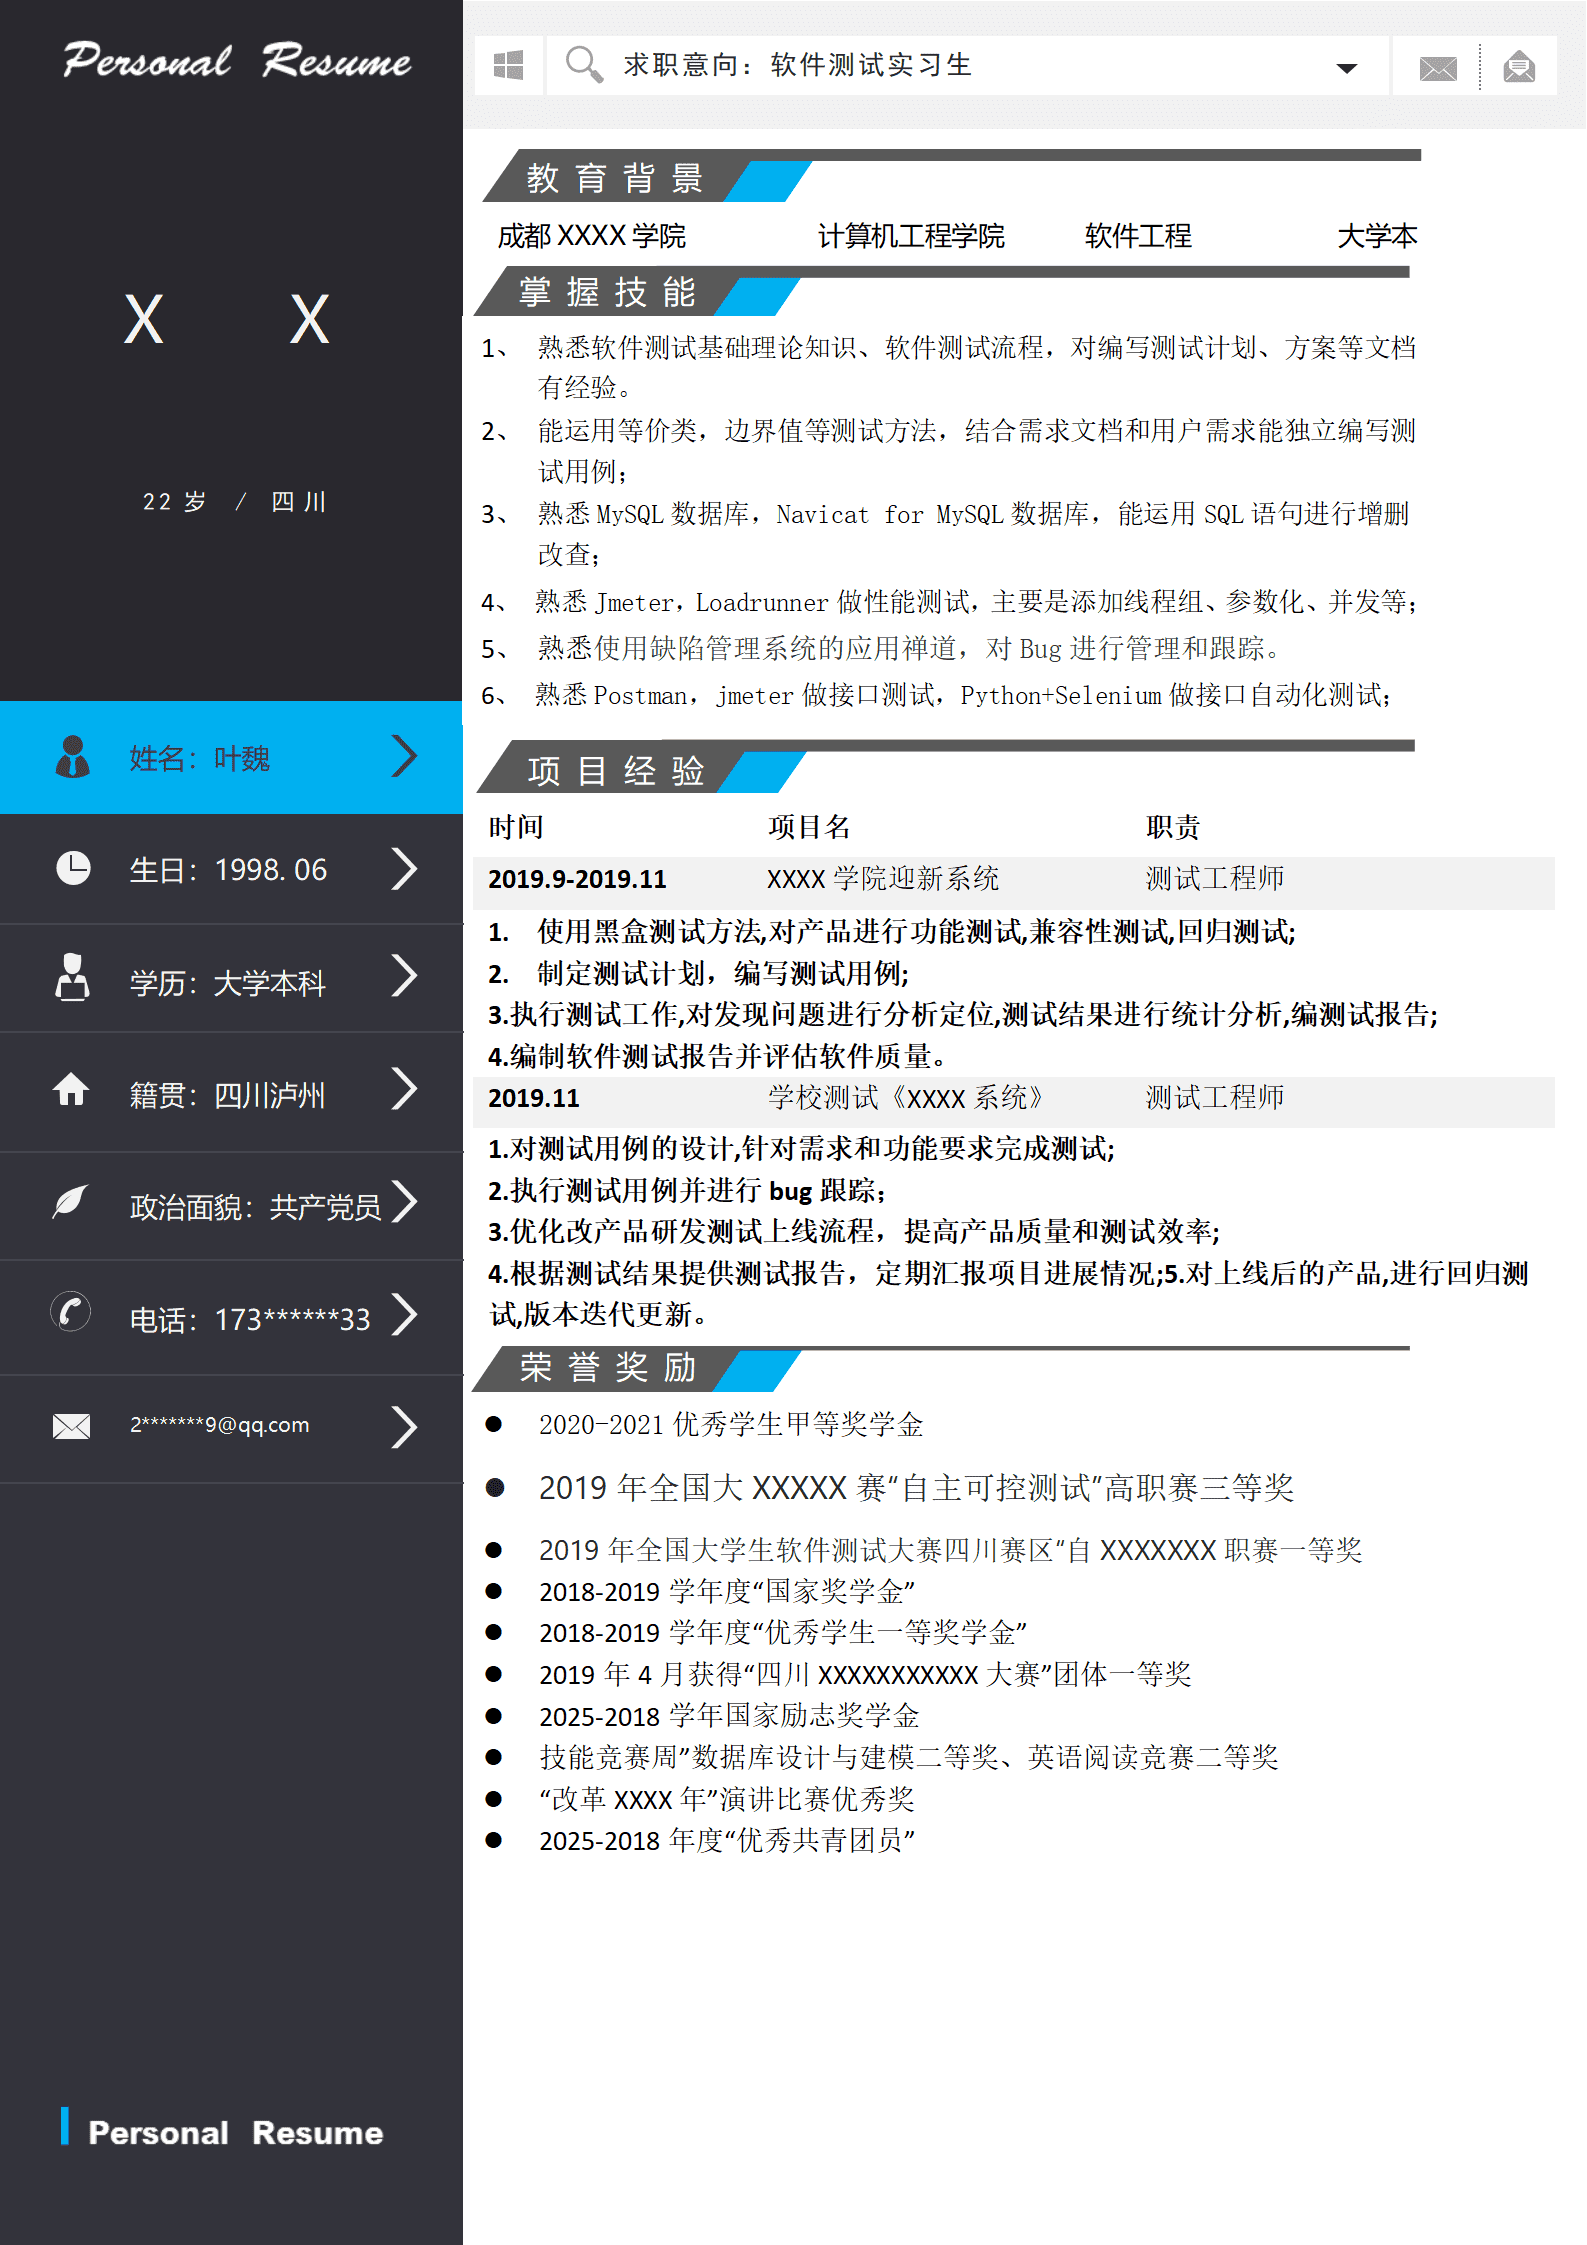The width and height of the screenshot is (1587, 2245).
Task: Click the 电话：173******33 text
Action: tap(250, 1320)
